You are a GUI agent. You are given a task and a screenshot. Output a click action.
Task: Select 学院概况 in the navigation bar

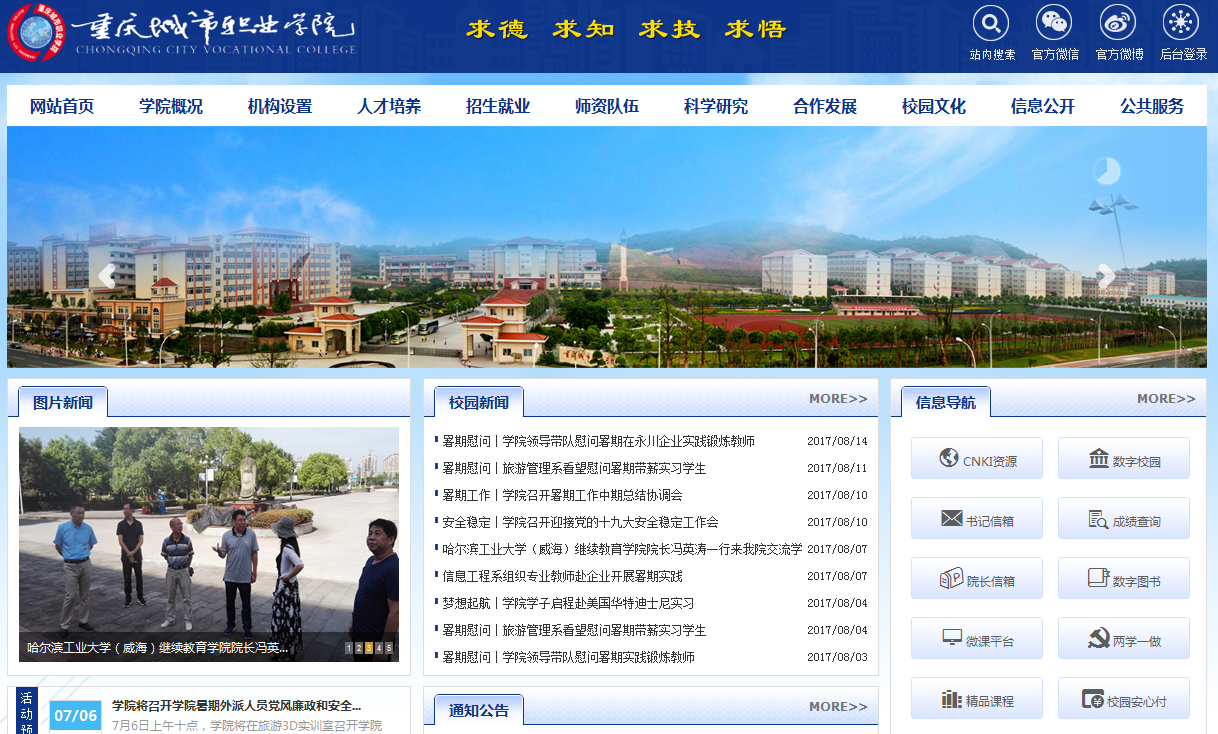coord(171,106)
